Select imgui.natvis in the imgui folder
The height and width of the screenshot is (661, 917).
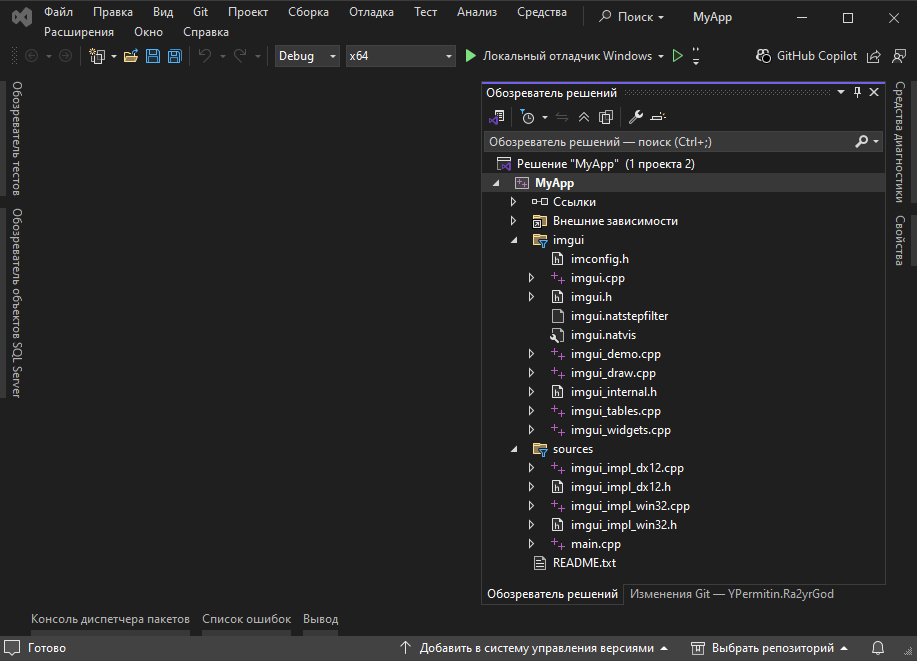click(x=603, y=335)
